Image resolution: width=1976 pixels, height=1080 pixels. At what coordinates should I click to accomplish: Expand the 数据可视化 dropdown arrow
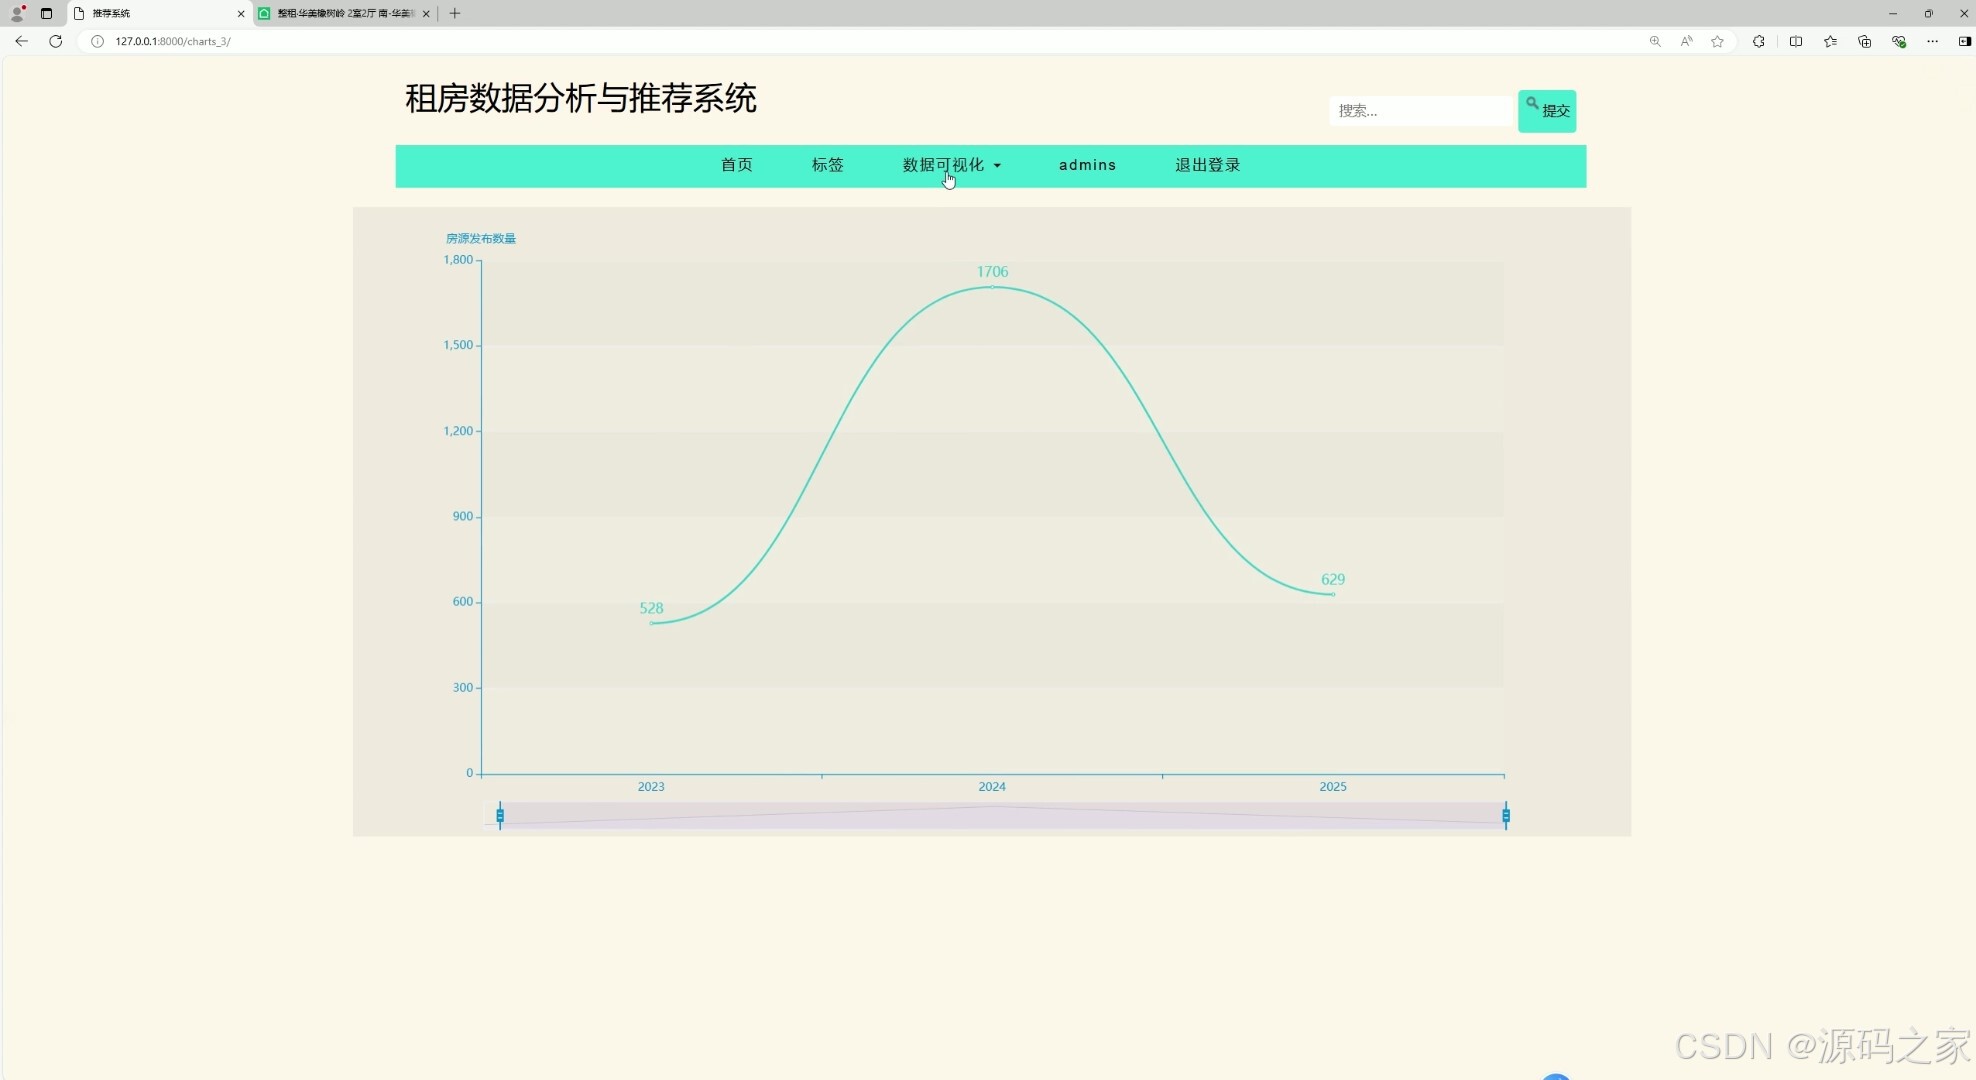[997, 166]
